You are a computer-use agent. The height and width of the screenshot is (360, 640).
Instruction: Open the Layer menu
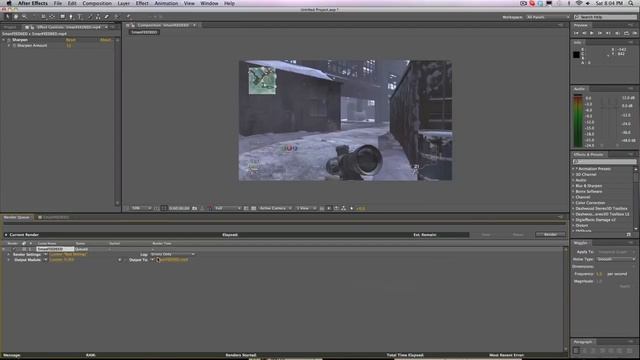(124, 3)
